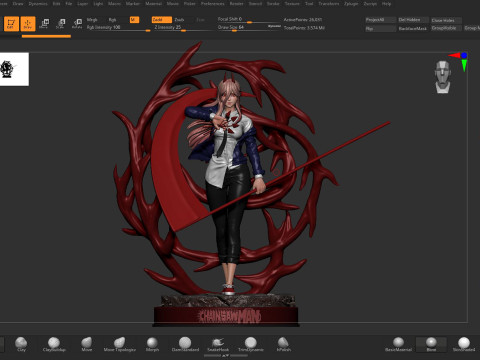Open the Help menu
The width and height of the screenshot is (480, 360).
[387, 4]
